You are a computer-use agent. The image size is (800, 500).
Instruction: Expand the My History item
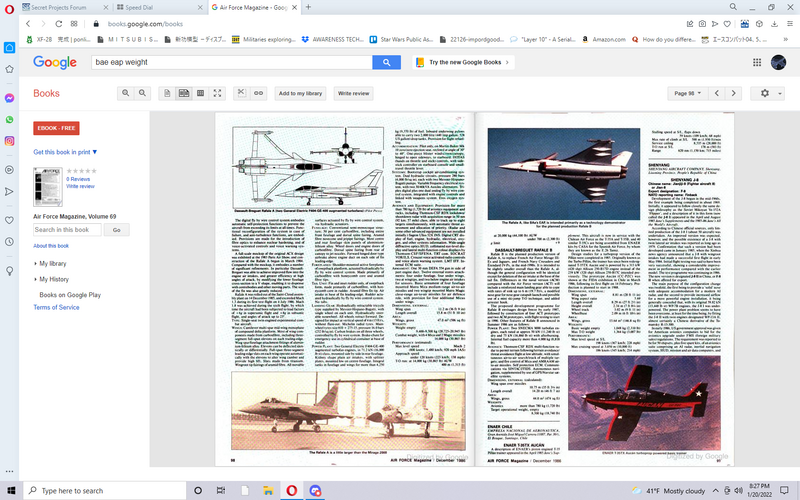pyautogui.click(x=54, y=280)
